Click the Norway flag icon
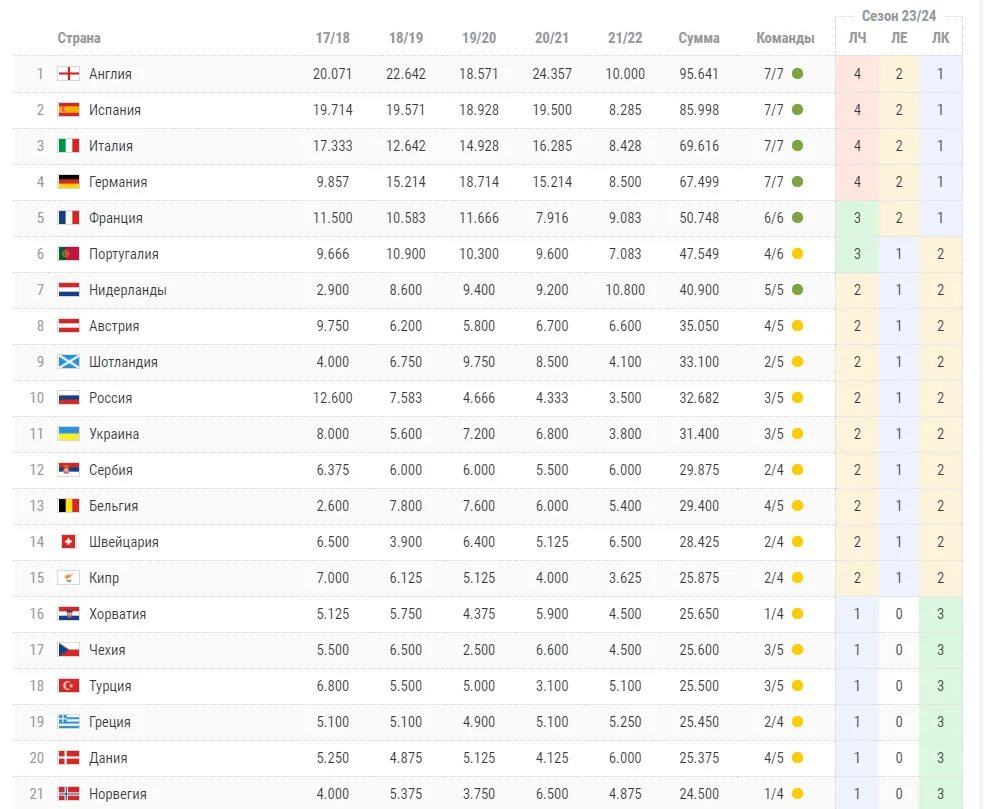 pyautogui.click(x=69, y=794)
